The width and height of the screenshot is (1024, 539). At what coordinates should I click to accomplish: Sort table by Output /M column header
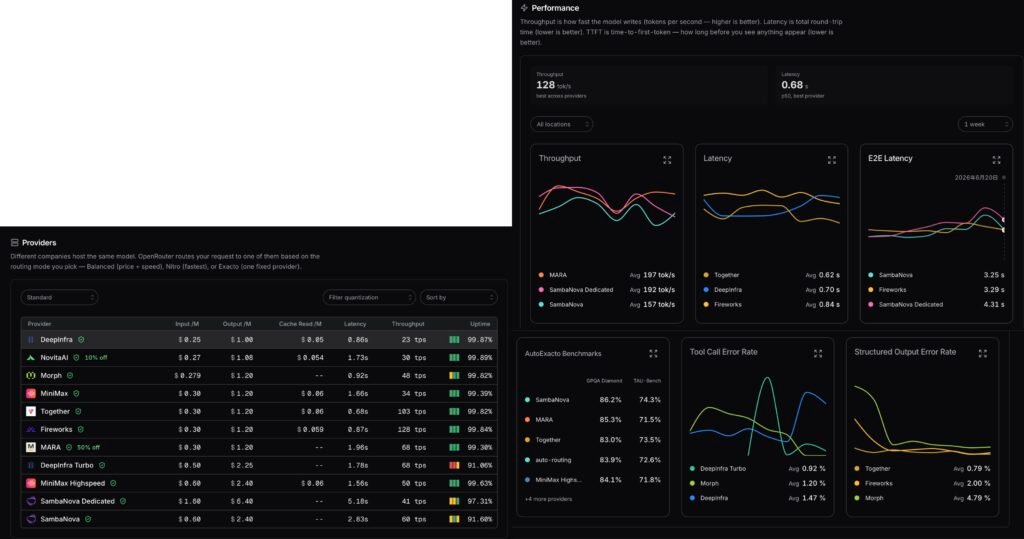point(236,324)
